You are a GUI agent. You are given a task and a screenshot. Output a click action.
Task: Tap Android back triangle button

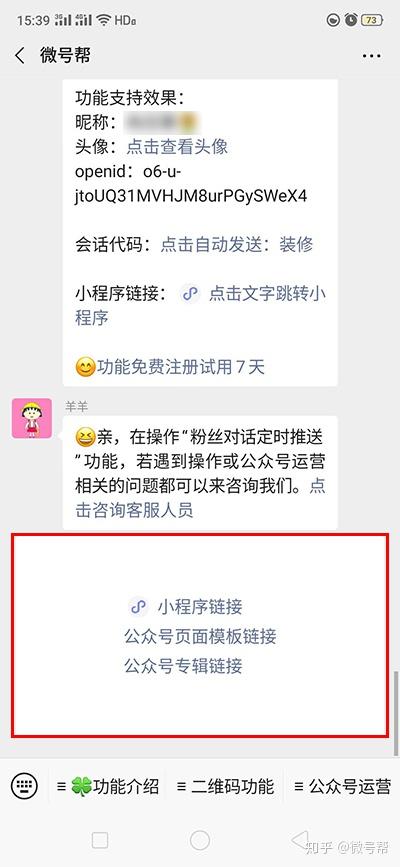(299, 840)
